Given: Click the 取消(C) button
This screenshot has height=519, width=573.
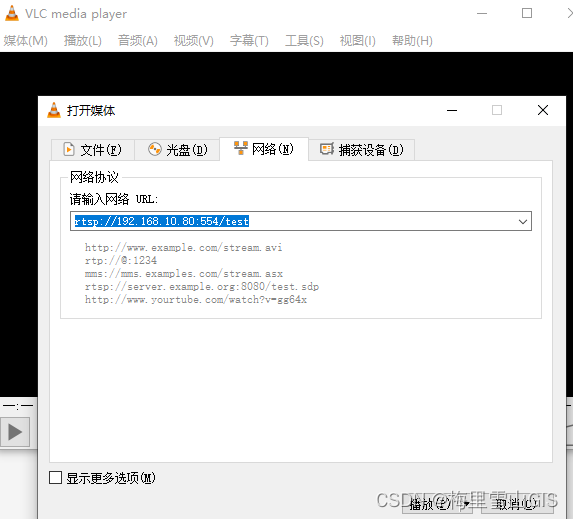Looking at the screenshot, I should tap(517, 504).
